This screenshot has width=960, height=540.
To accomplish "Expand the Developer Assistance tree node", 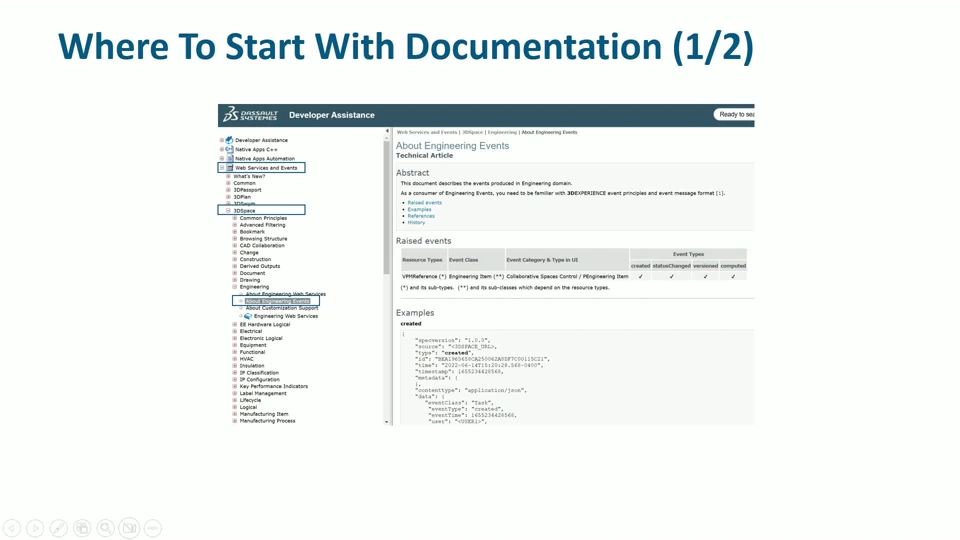I will pos(222,140).
